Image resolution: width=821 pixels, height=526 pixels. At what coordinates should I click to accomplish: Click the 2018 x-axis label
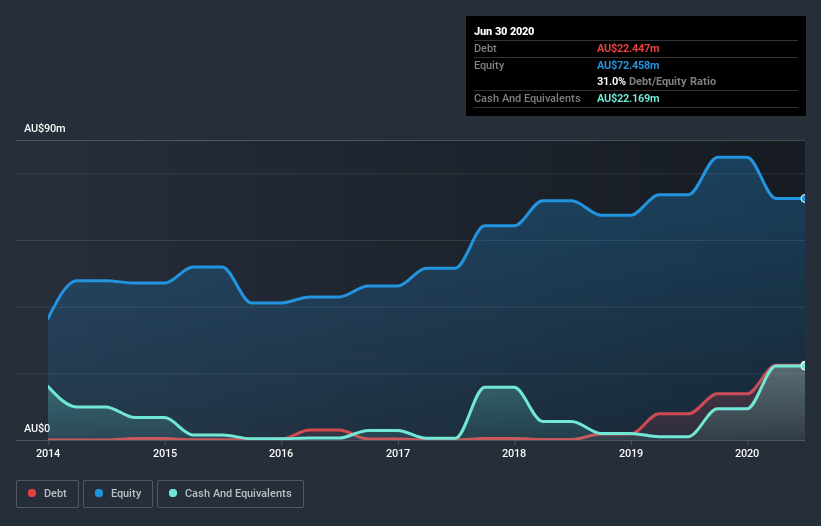click(x=514, y=453)
